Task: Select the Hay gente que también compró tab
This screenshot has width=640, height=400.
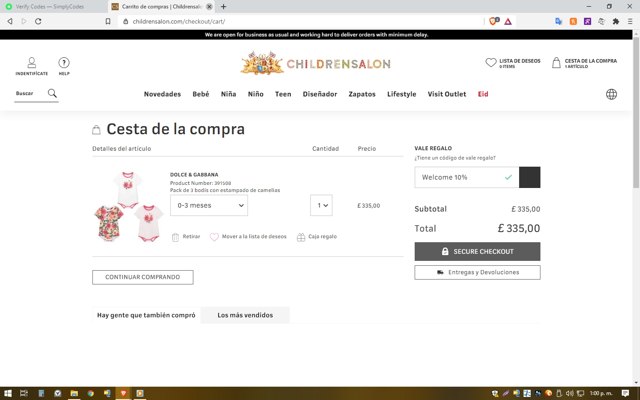Action: click(x=146, y=315)
